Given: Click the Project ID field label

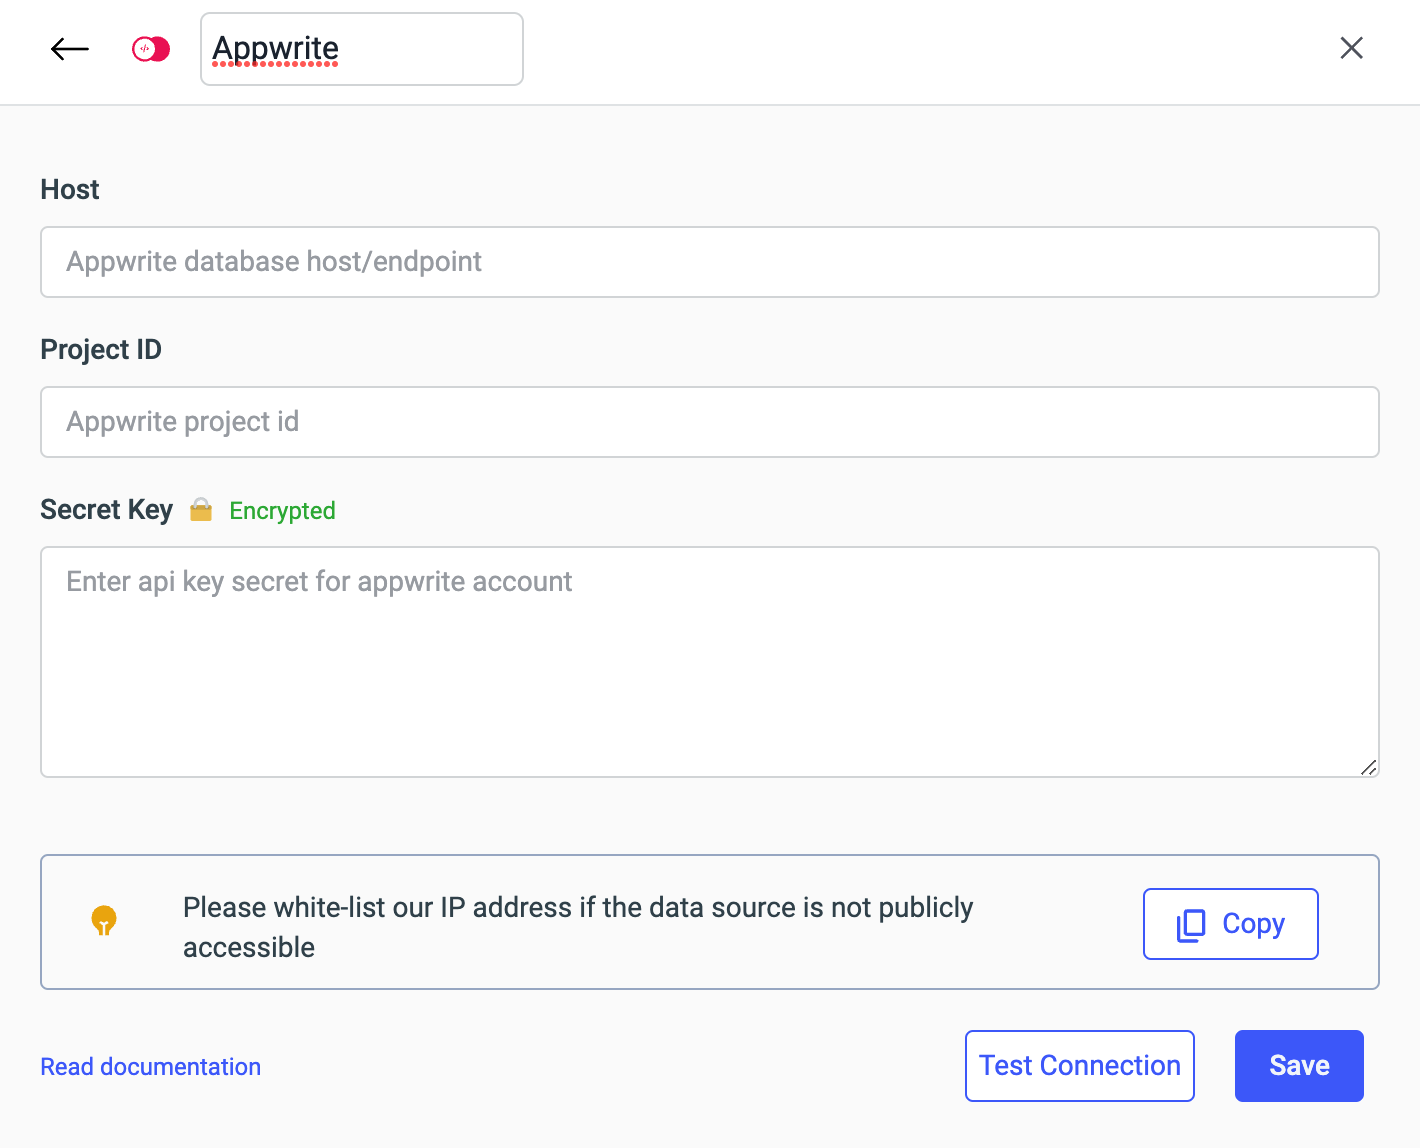Looking at the screenshot, I should coord(101,350).
